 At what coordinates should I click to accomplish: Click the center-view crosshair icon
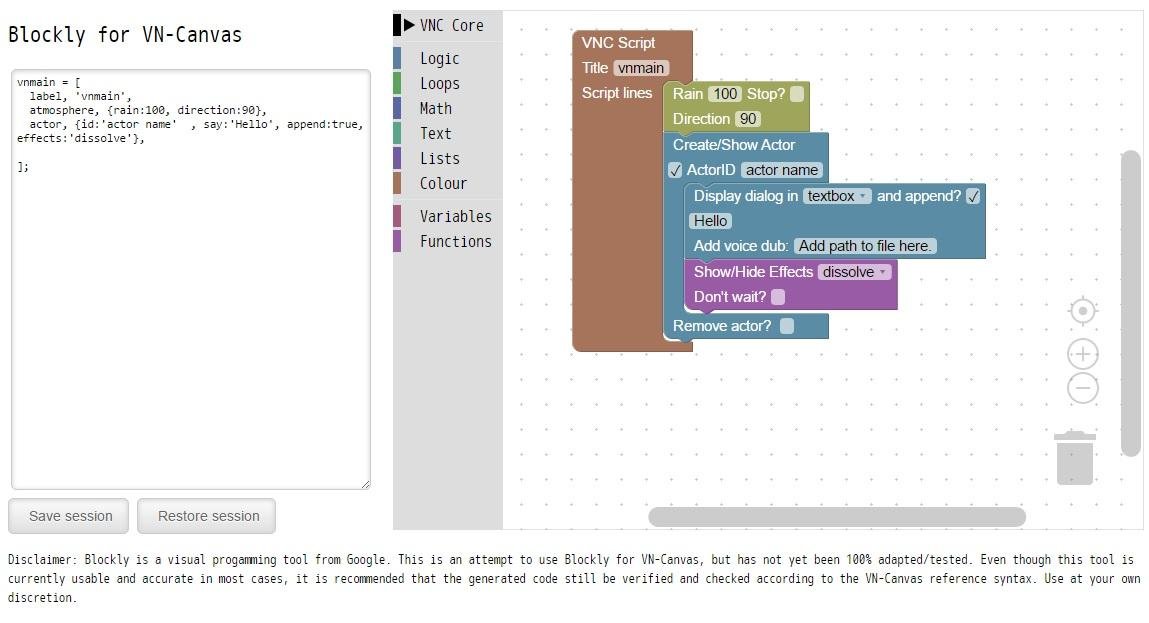[x=1083, y=311]
